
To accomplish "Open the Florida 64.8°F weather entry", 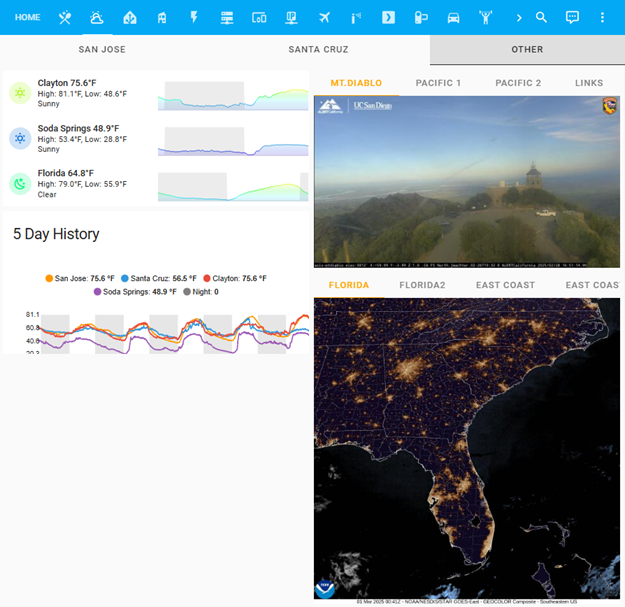I will tap(156, 184).
